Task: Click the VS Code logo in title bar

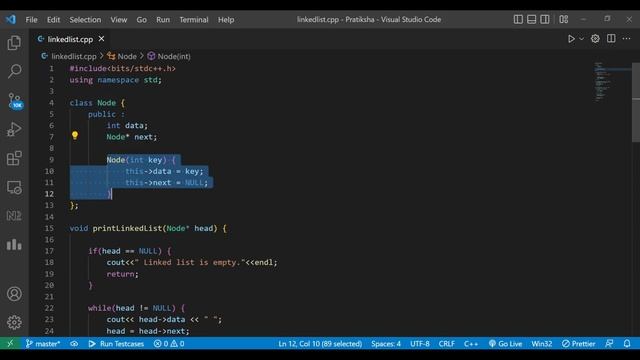Action: 11,19
